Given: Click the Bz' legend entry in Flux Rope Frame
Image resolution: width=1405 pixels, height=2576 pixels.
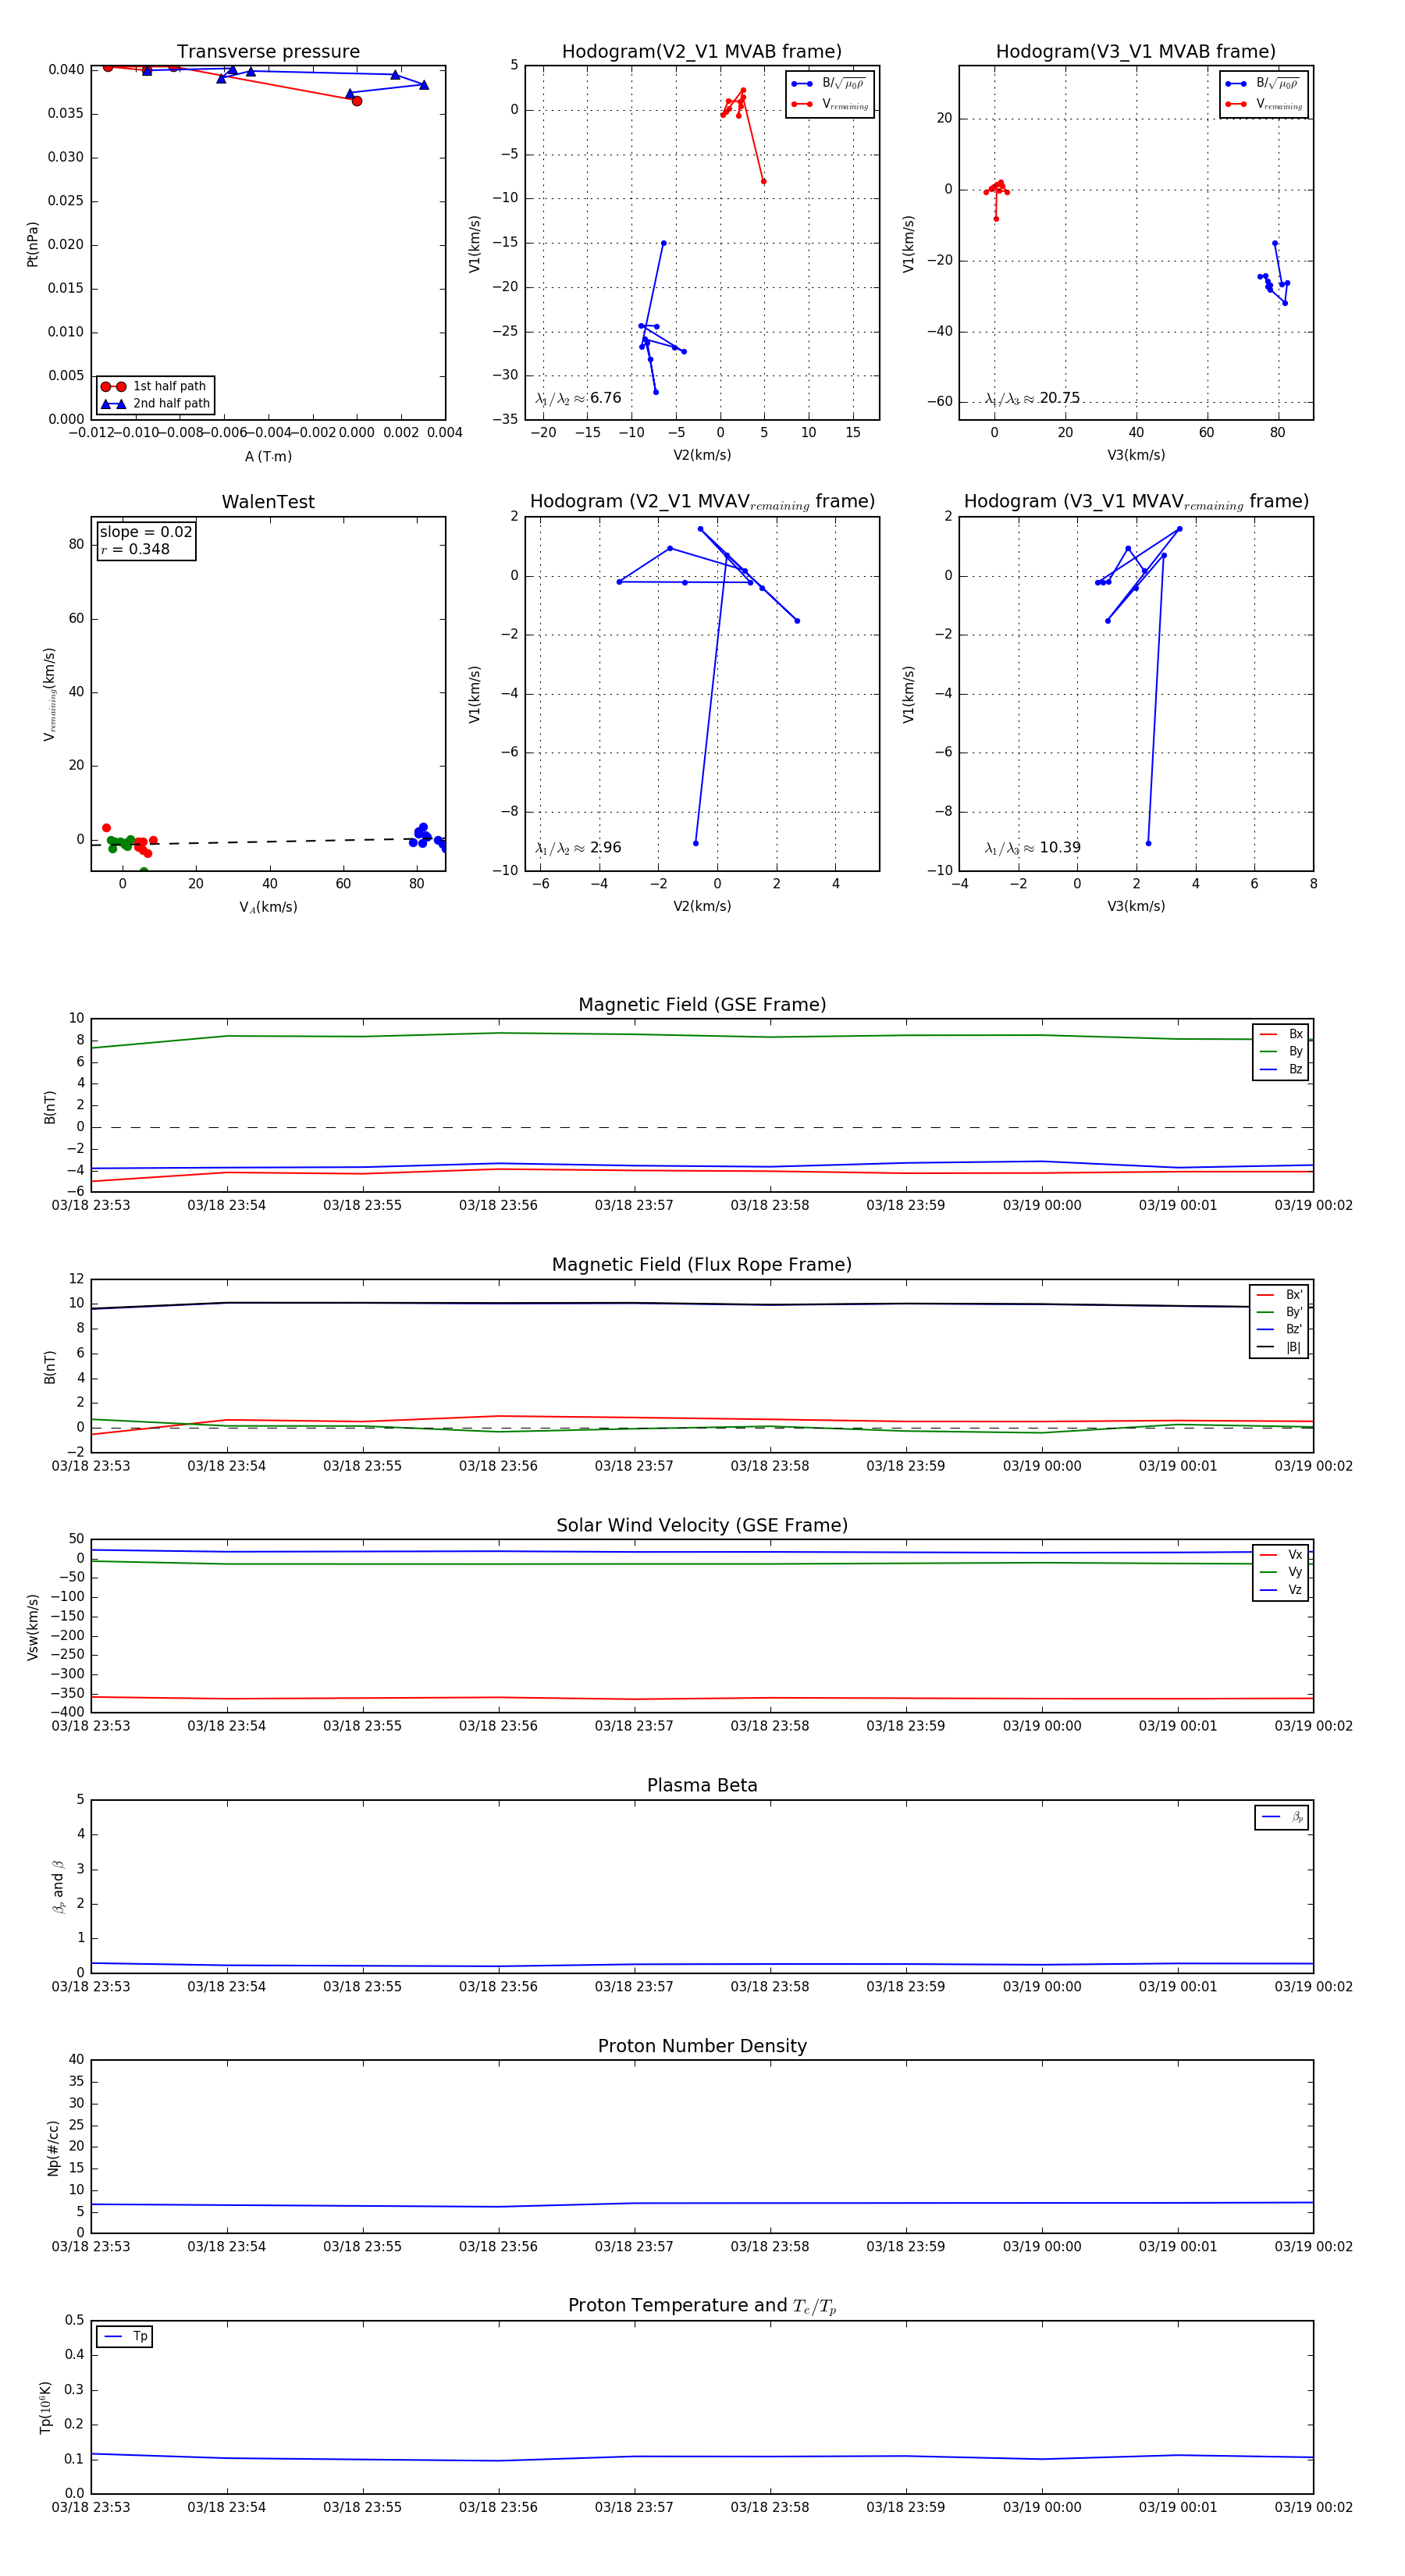Looking at the screenshot, I should tap(1280, 1329).
